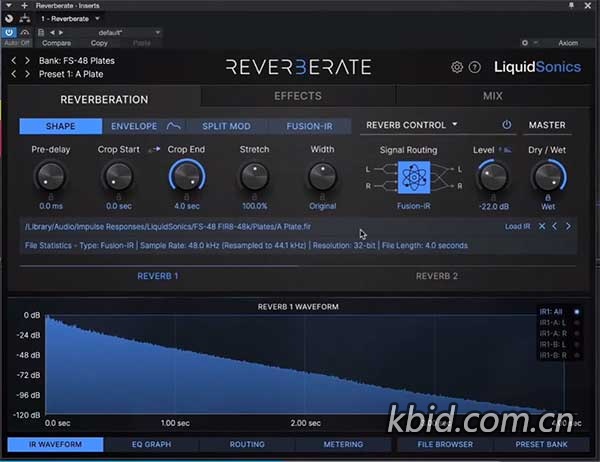Clear the loaded IR with the X icon
Viewport: 600px width, 462px height.
pyautogui.click(x=542, y=226)
